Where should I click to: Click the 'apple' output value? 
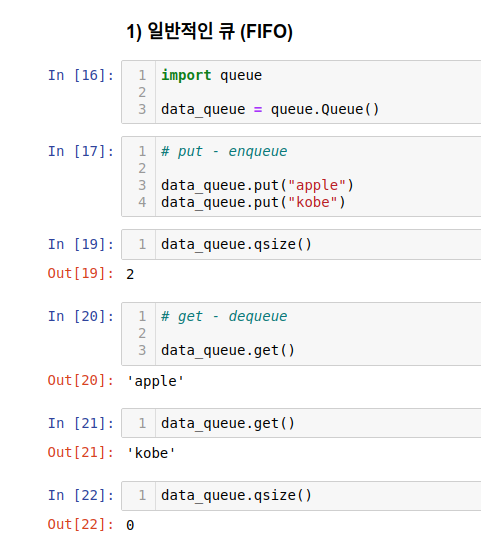coord(155,381)
